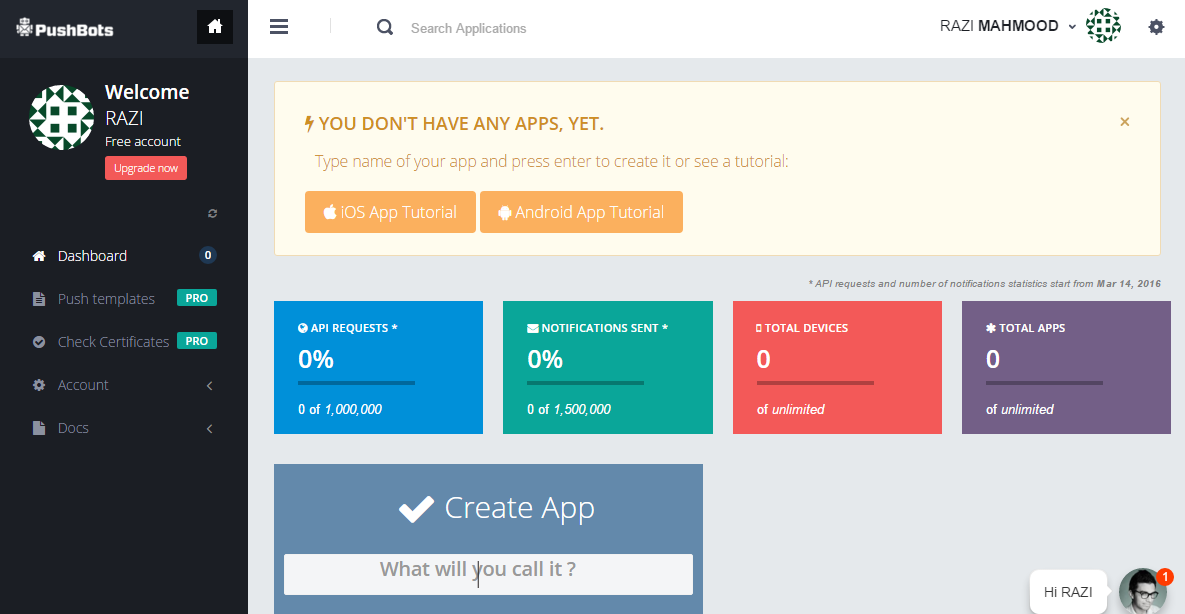Image resolution: width=1185 pixels, height=614 pixels.
Task: Click the envelope icon on NOTIFICATIONS SENT
Action: pyautogui.click(x=533, y=328)
